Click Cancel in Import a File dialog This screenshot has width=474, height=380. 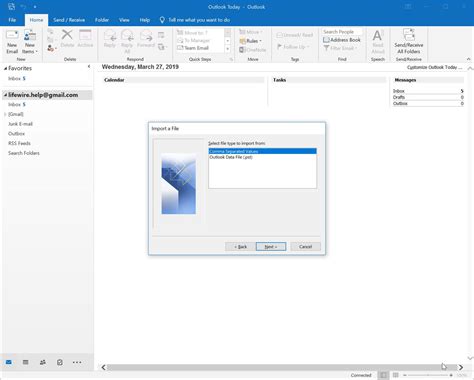[306, 247]
